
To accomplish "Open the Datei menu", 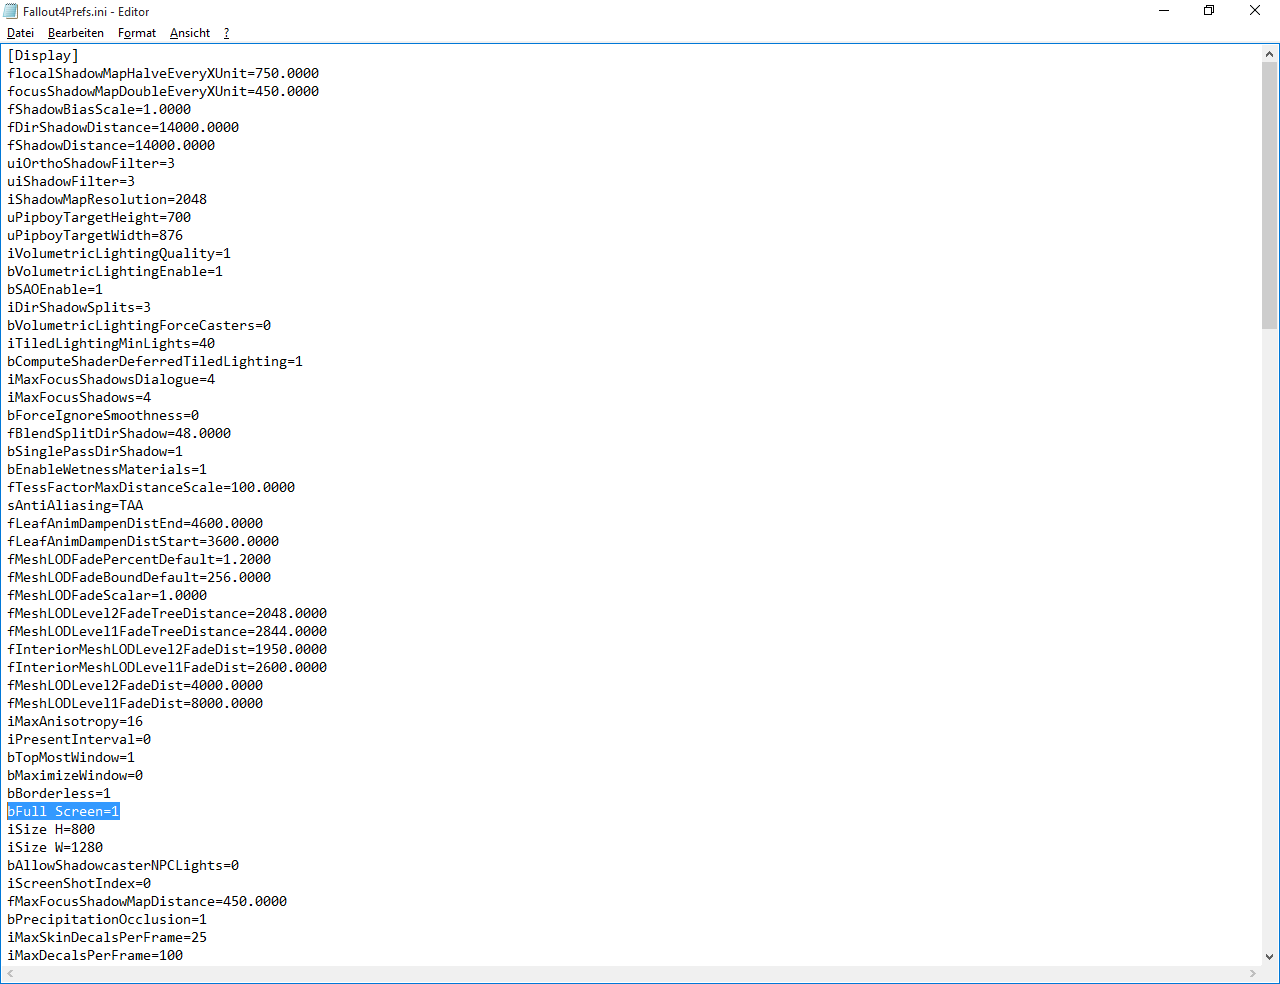I will (x=20, y=33).
